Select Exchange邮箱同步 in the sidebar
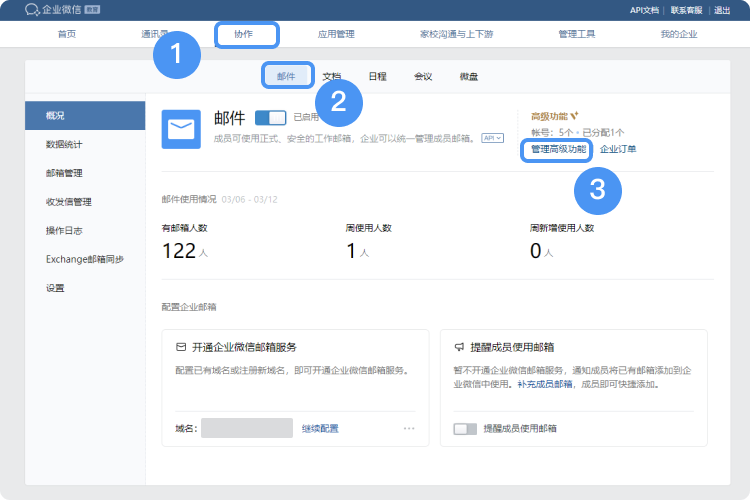 tap(85, 260)
